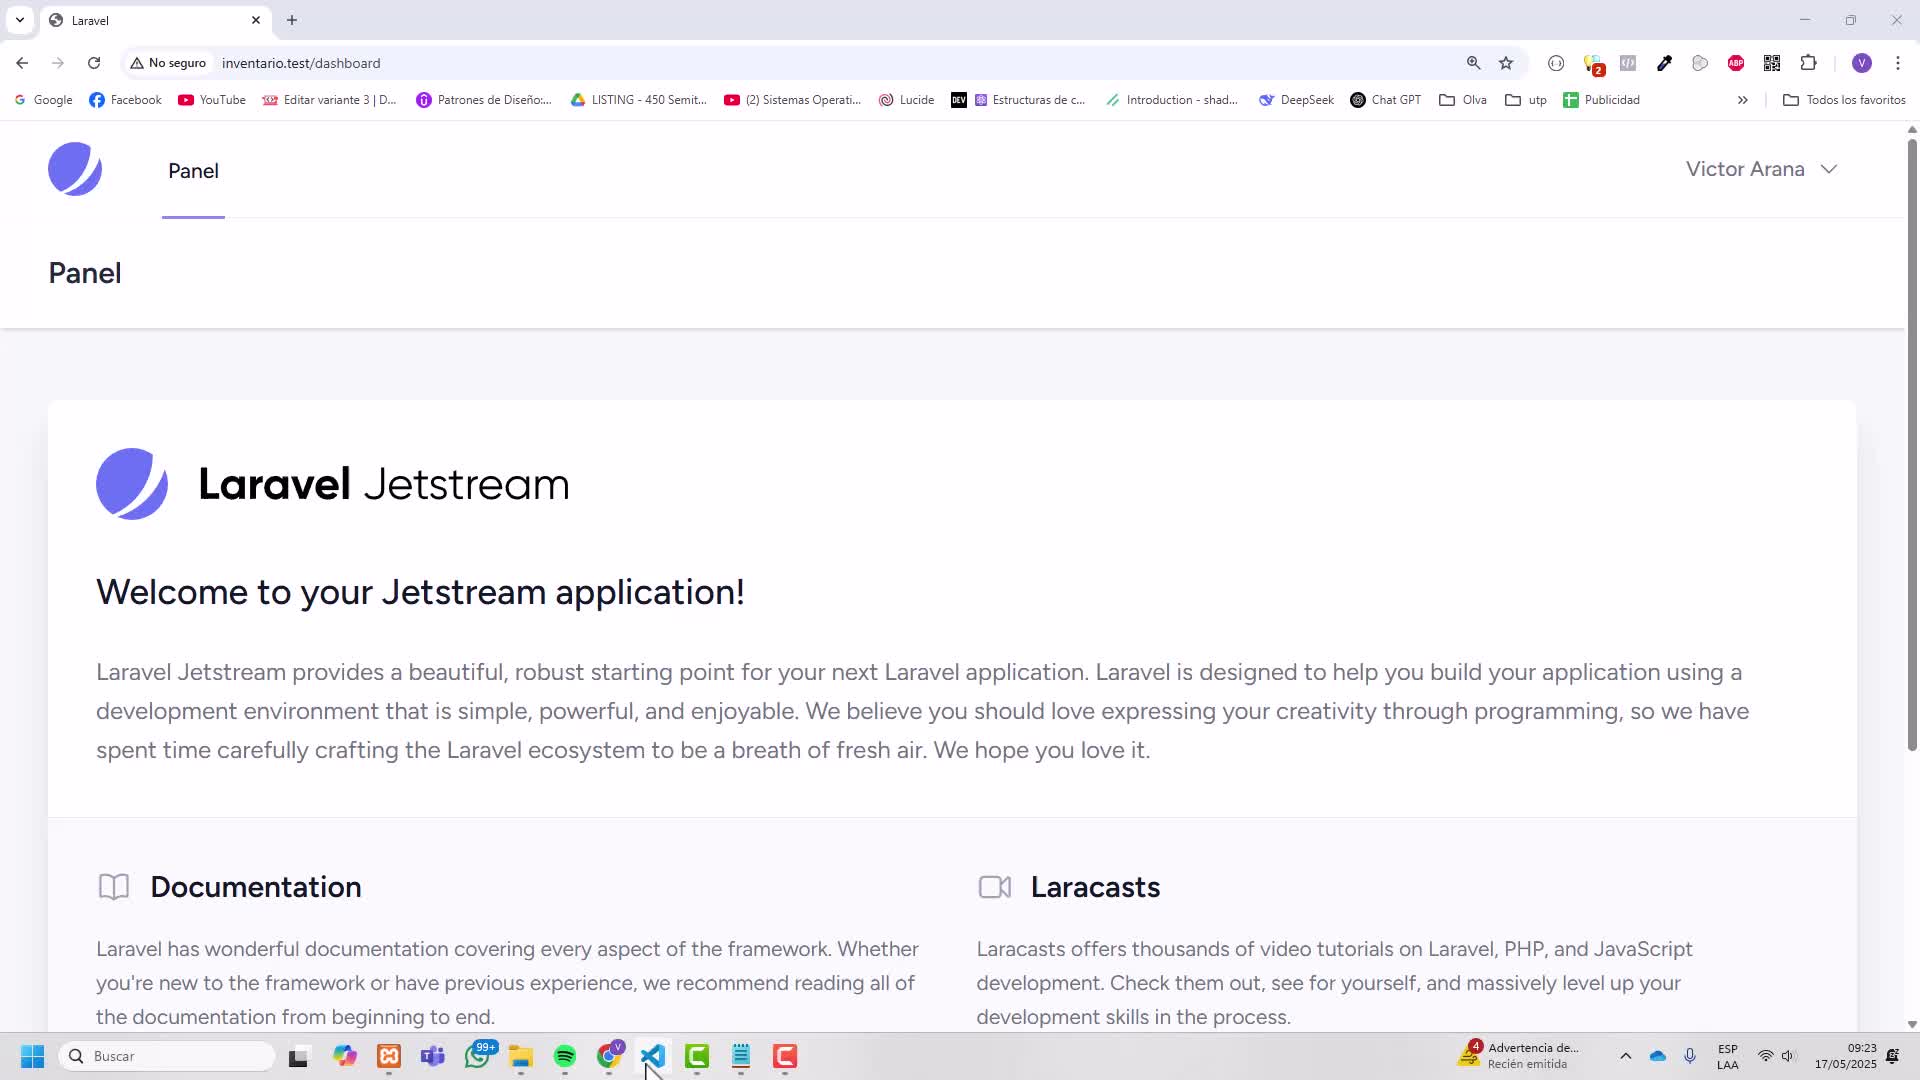Open XAMPP from the taskbar
The width and height of the screenshot is (1920, 1080).
(389, 1056)
